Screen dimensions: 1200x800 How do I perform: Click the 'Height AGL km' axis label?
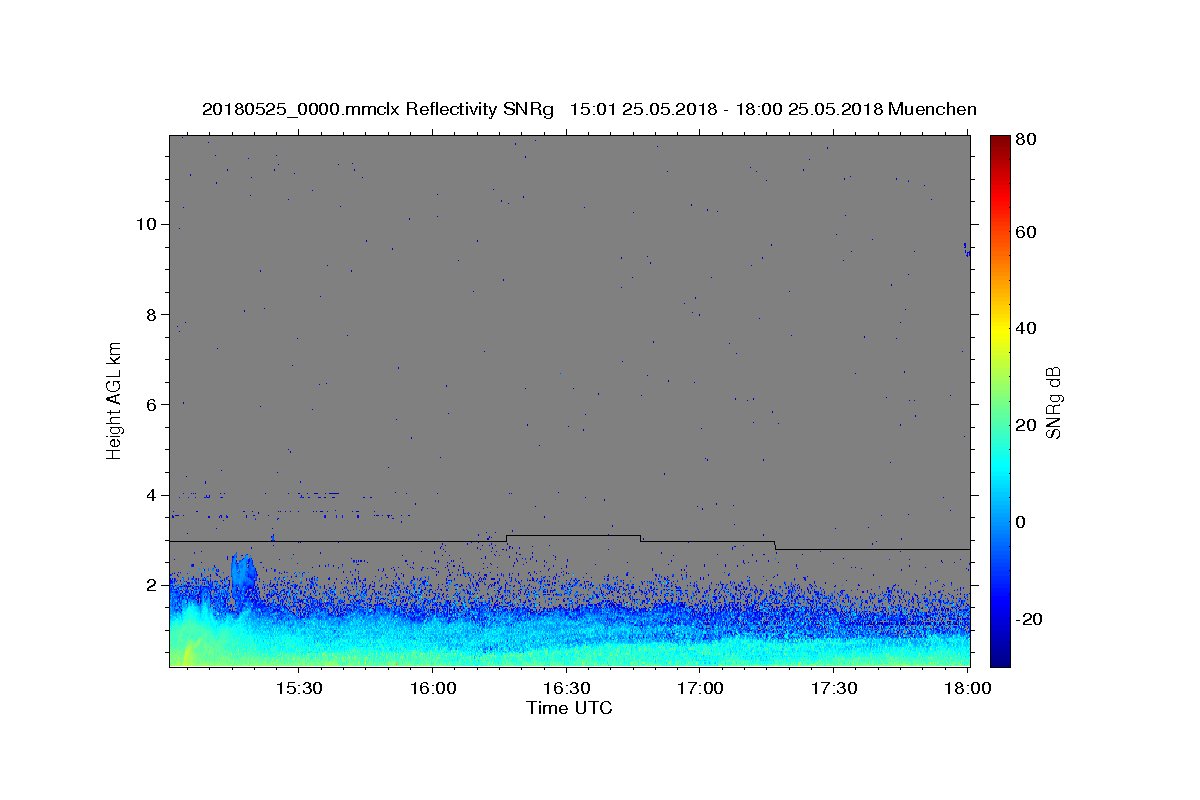114,400
